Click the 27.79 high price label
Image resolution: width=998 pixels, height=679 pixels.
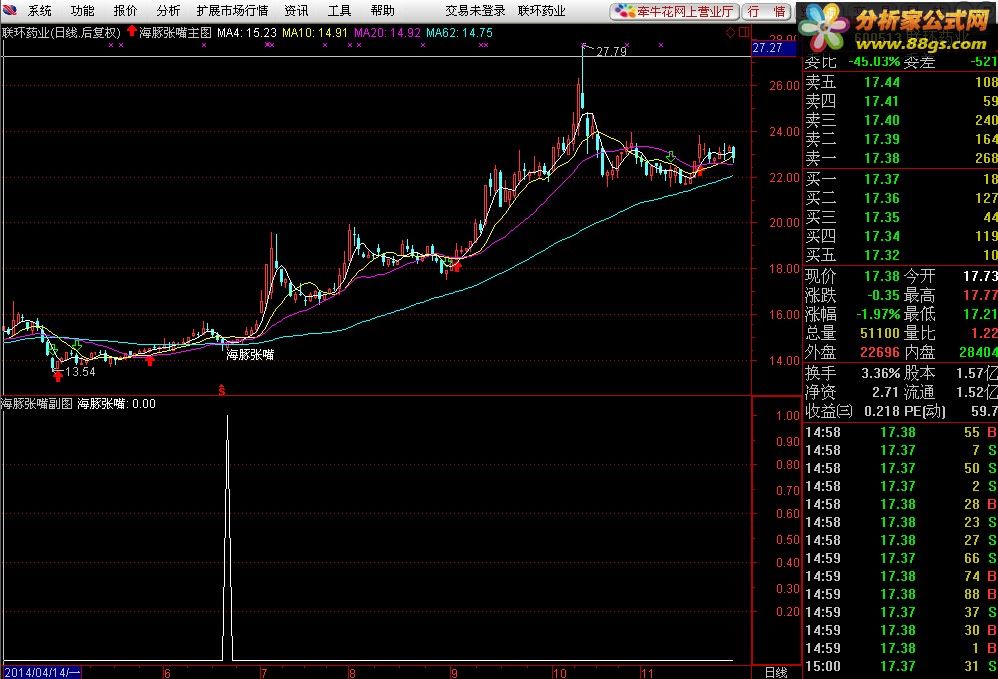pos(611,52)
